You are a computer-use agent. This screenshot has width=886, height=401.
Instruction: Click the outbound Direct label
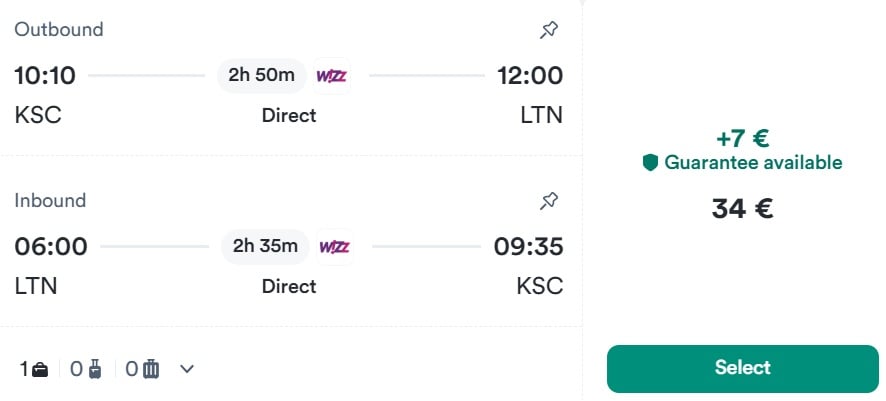point(289,116)
